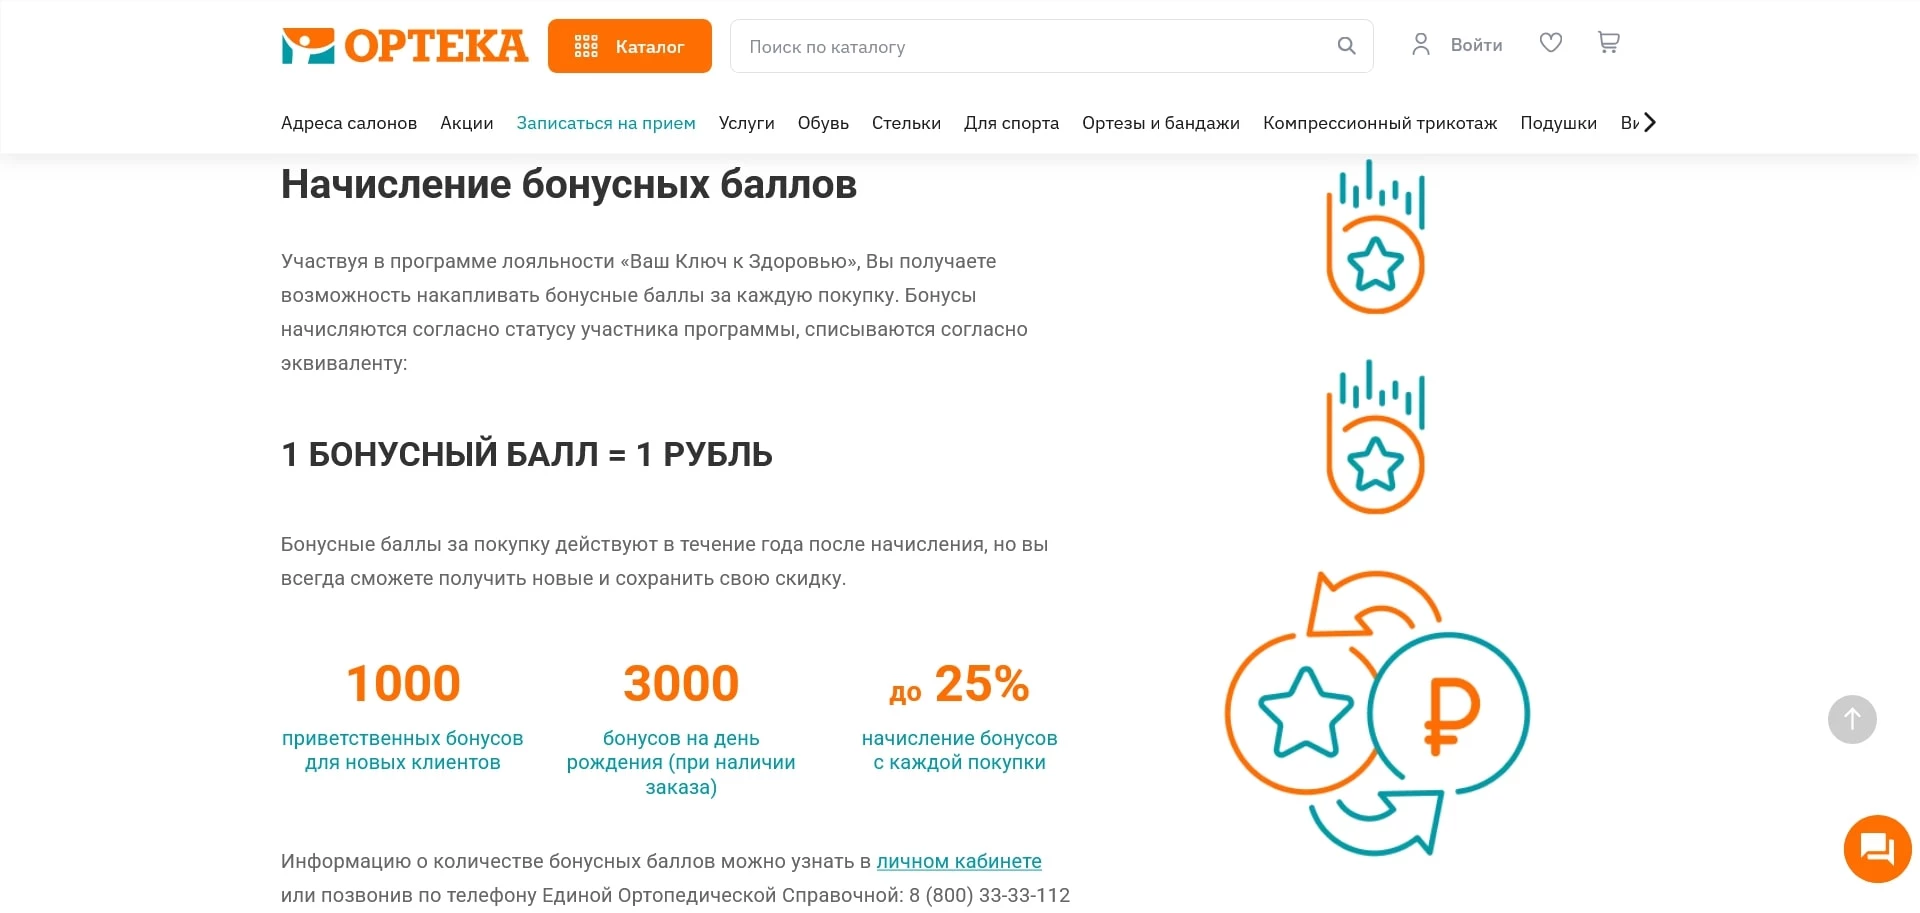Select Записаться на прием
1920x913 pixels.
pyautogui.click(x=605, y=123)
